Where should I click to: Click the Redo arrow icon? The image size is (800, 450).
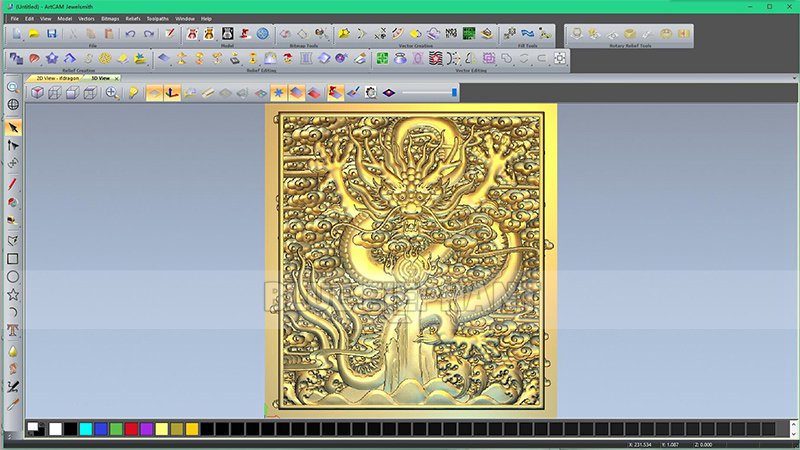(x=148, y=34)
